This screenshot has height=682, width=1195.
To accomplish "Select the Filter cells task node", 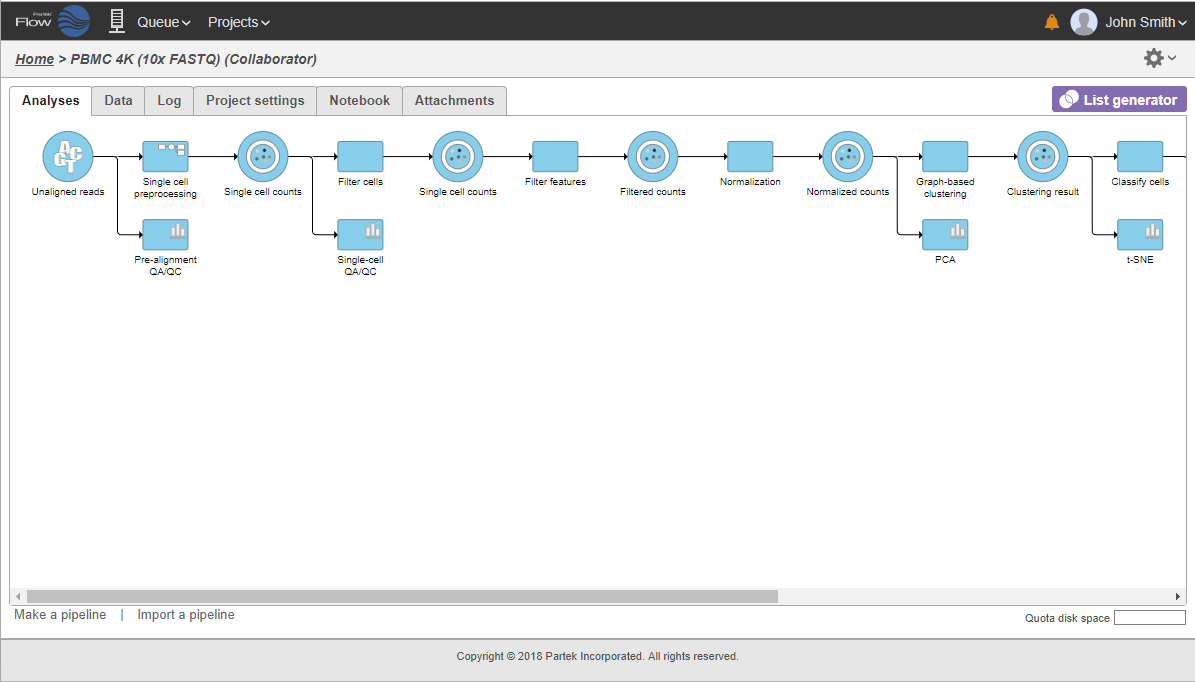I will click(360, 156).
